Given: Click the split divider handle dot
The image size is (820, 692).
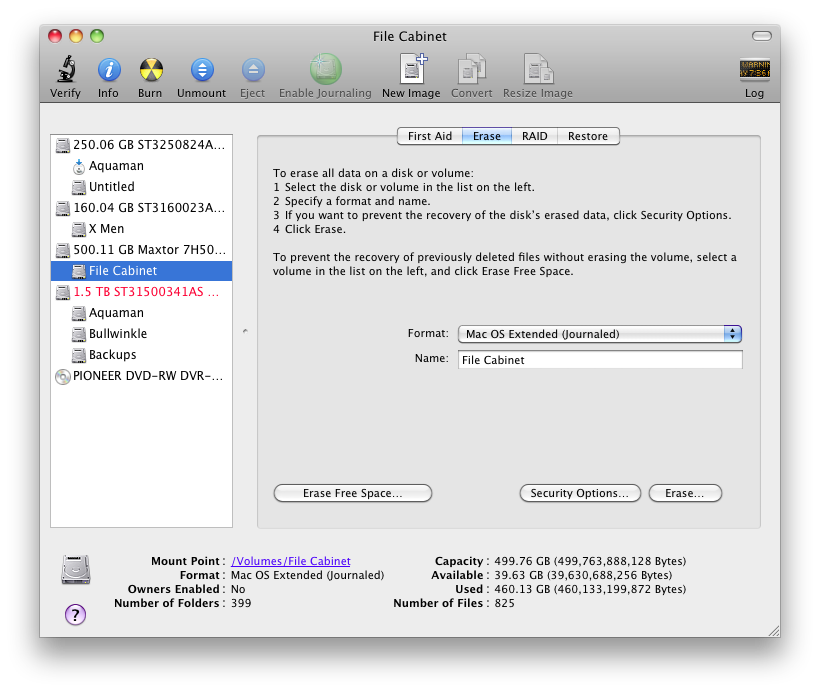Looking at the screenshot, I should (x=245, y=331).
